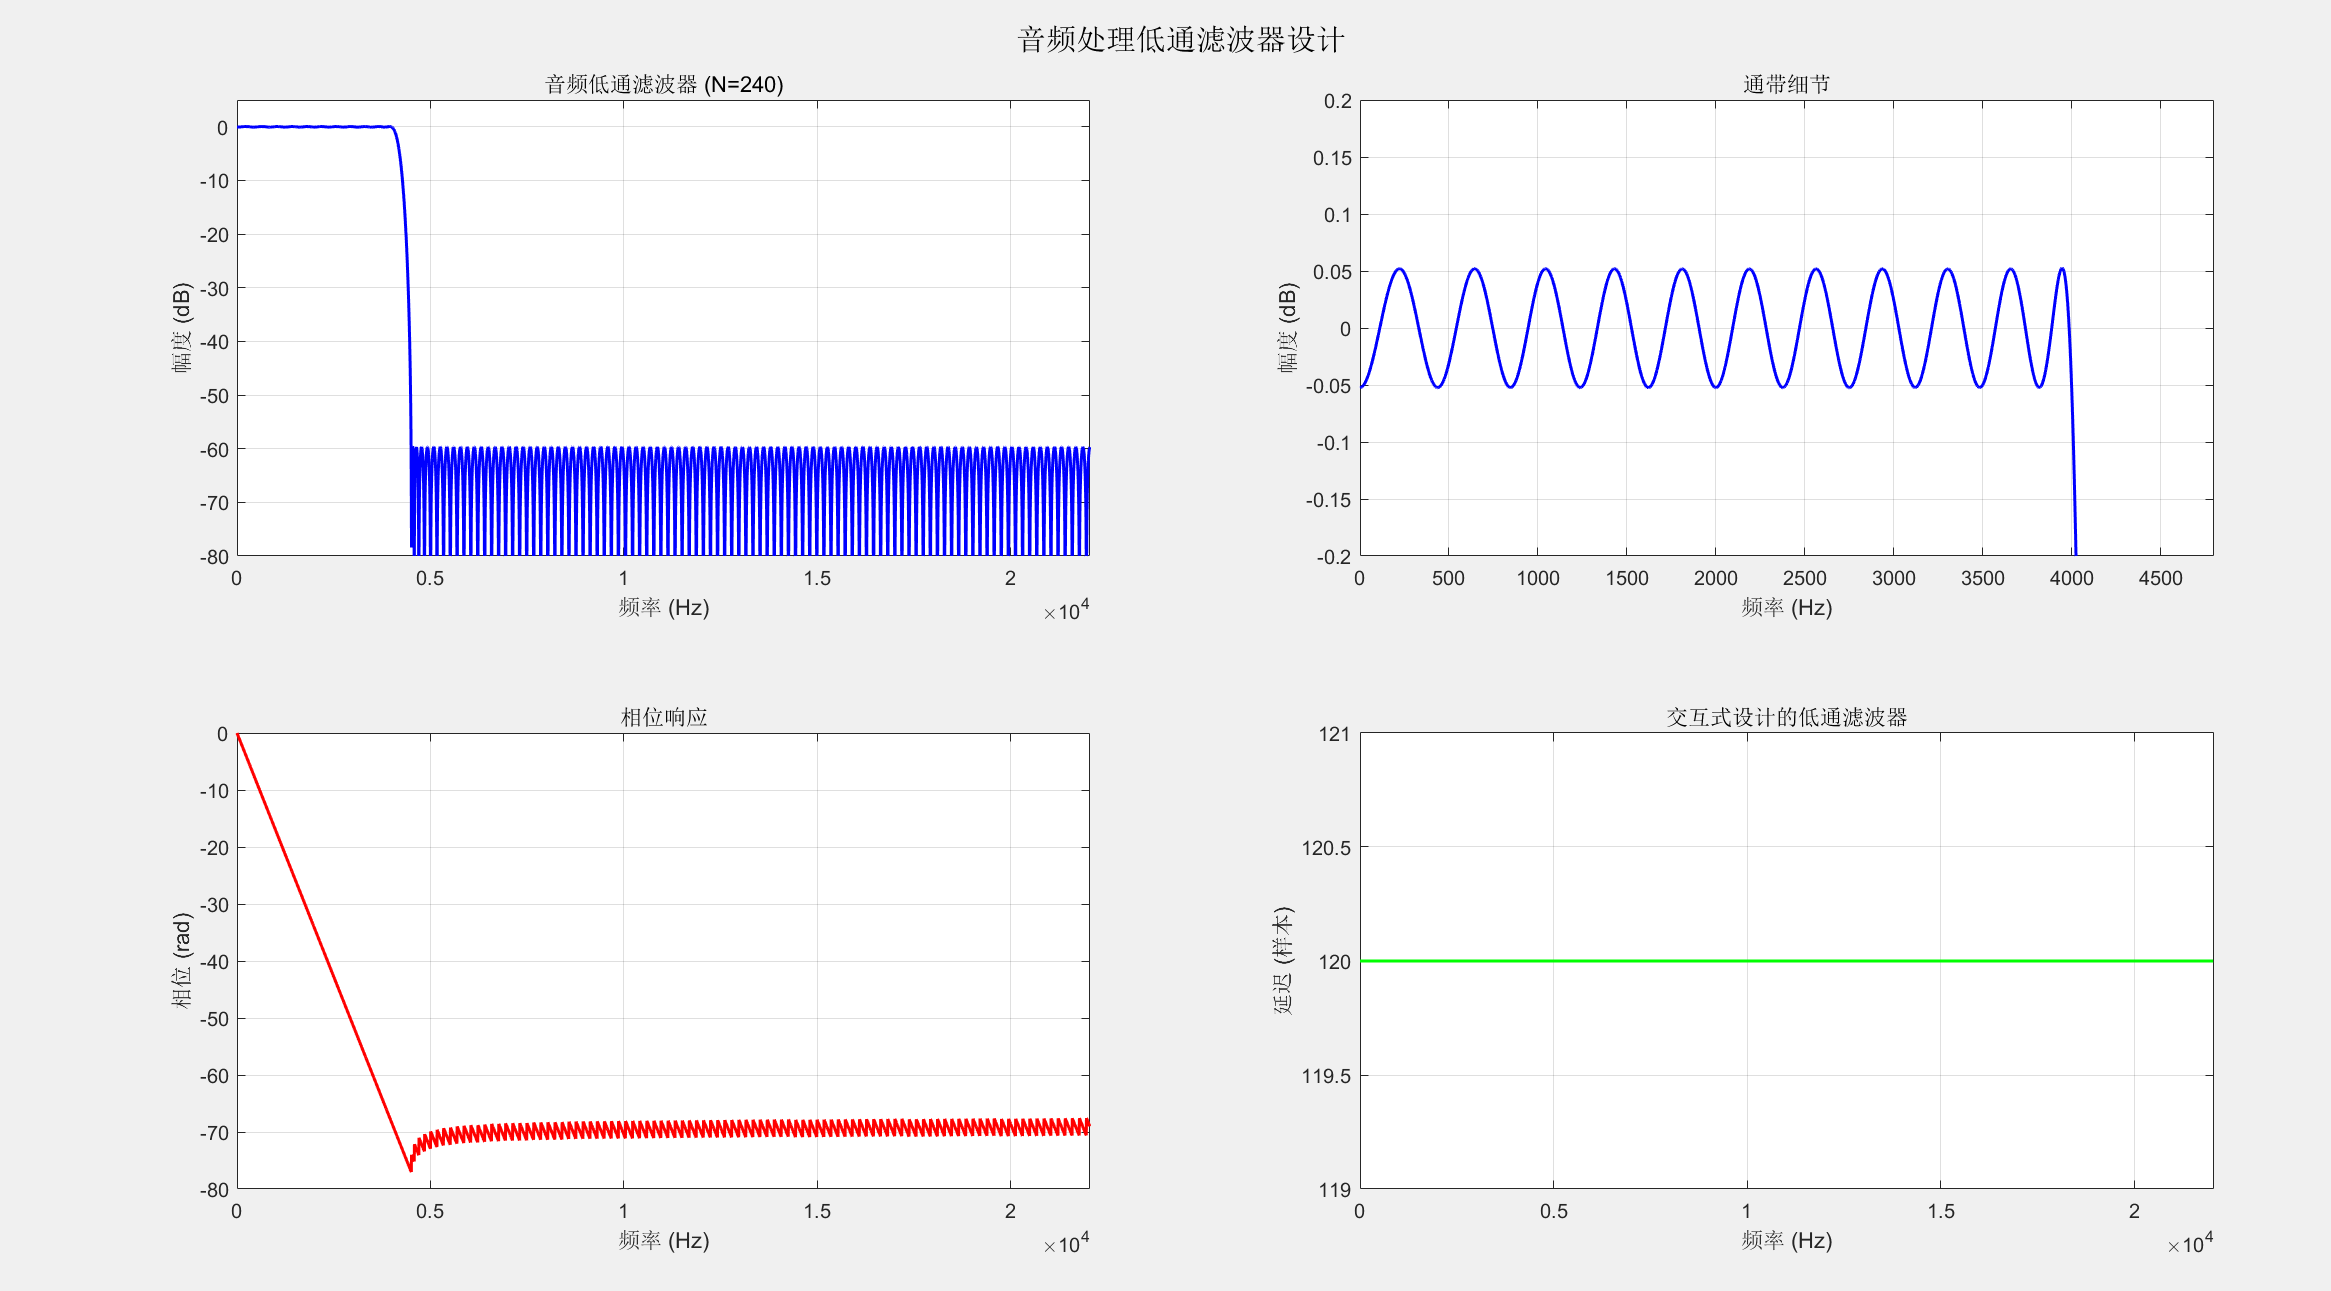The width and height of the screenshot is (2331, 1291).
Task: Select the green group delay line
Action: pyautogui.click(x=1786, y=961)
